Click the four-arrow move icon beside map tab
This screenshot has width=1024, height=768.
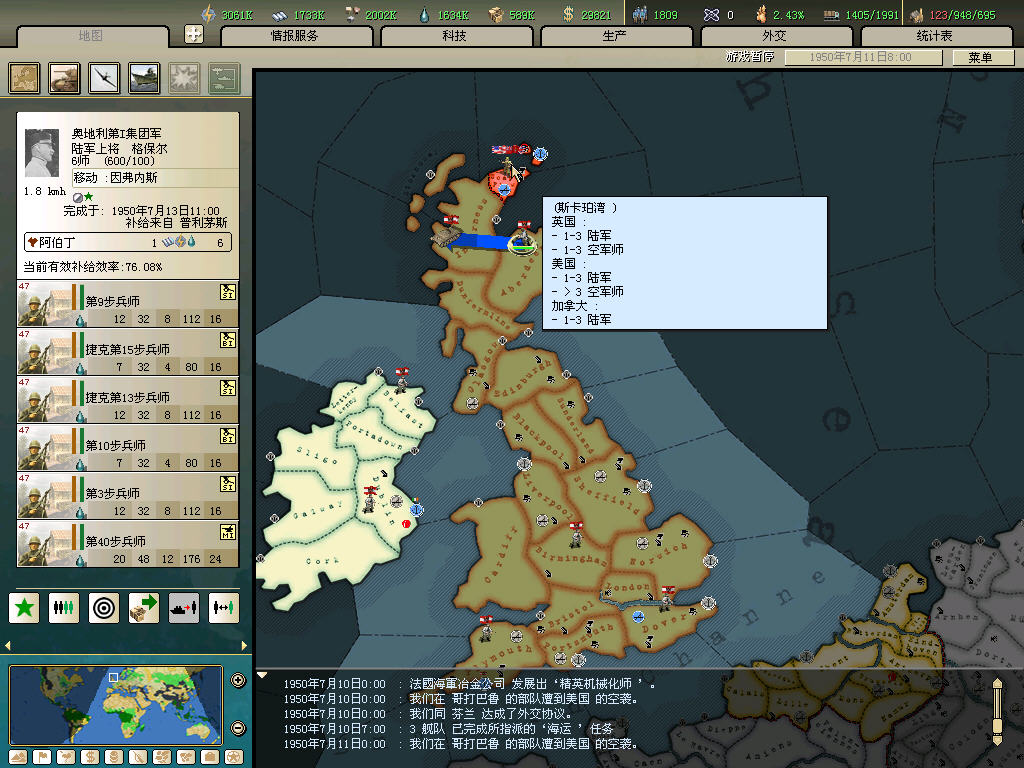tap(194, 34)
